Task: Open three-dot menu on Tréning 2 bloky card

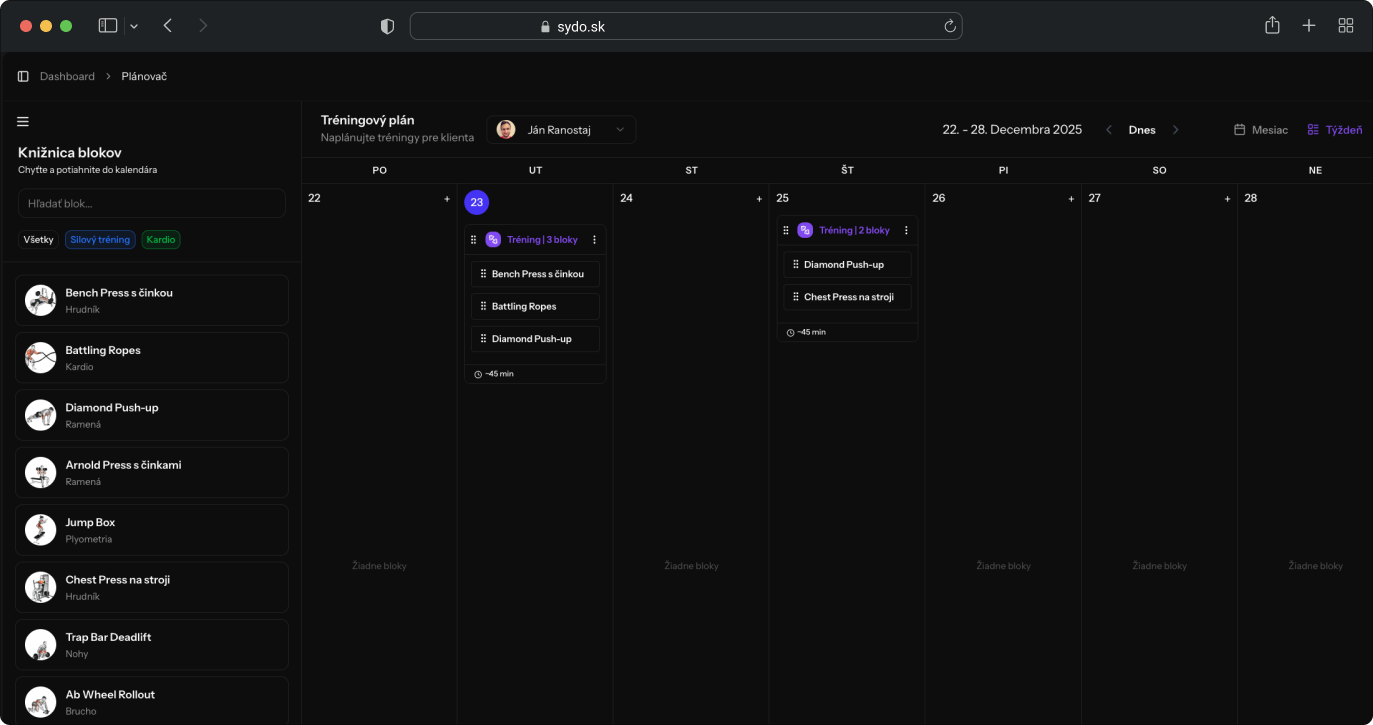Action: point(906,231)
